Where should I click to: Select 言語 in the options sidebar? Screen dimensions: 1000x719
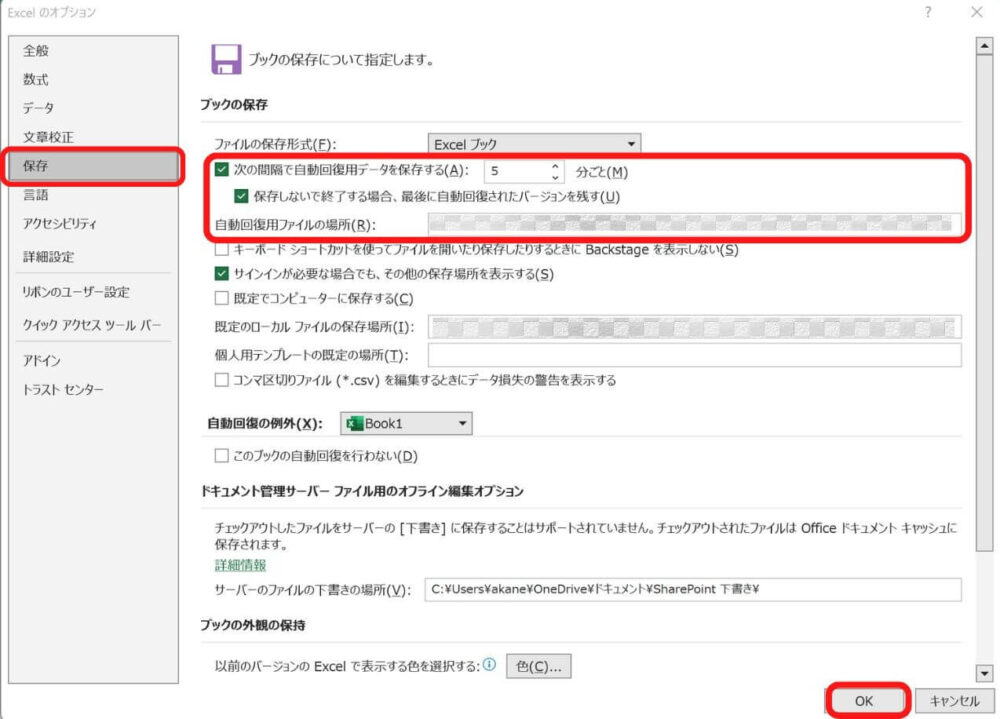click(x=93, y=195)
